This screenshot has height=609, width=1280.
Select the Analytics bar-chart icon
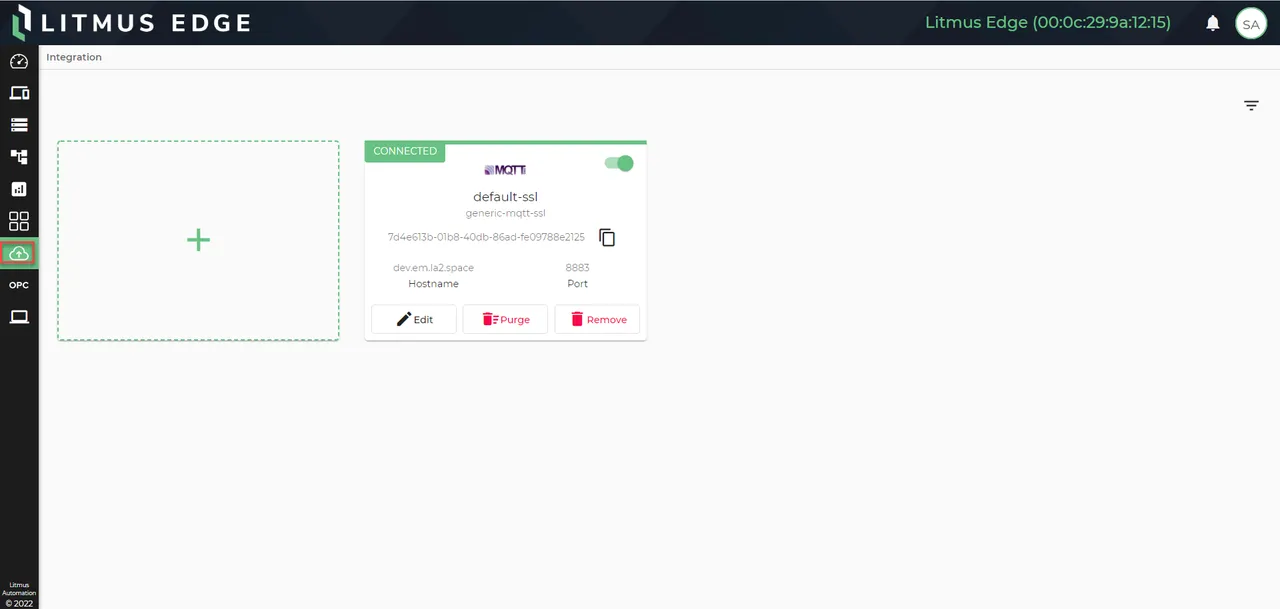19,189
